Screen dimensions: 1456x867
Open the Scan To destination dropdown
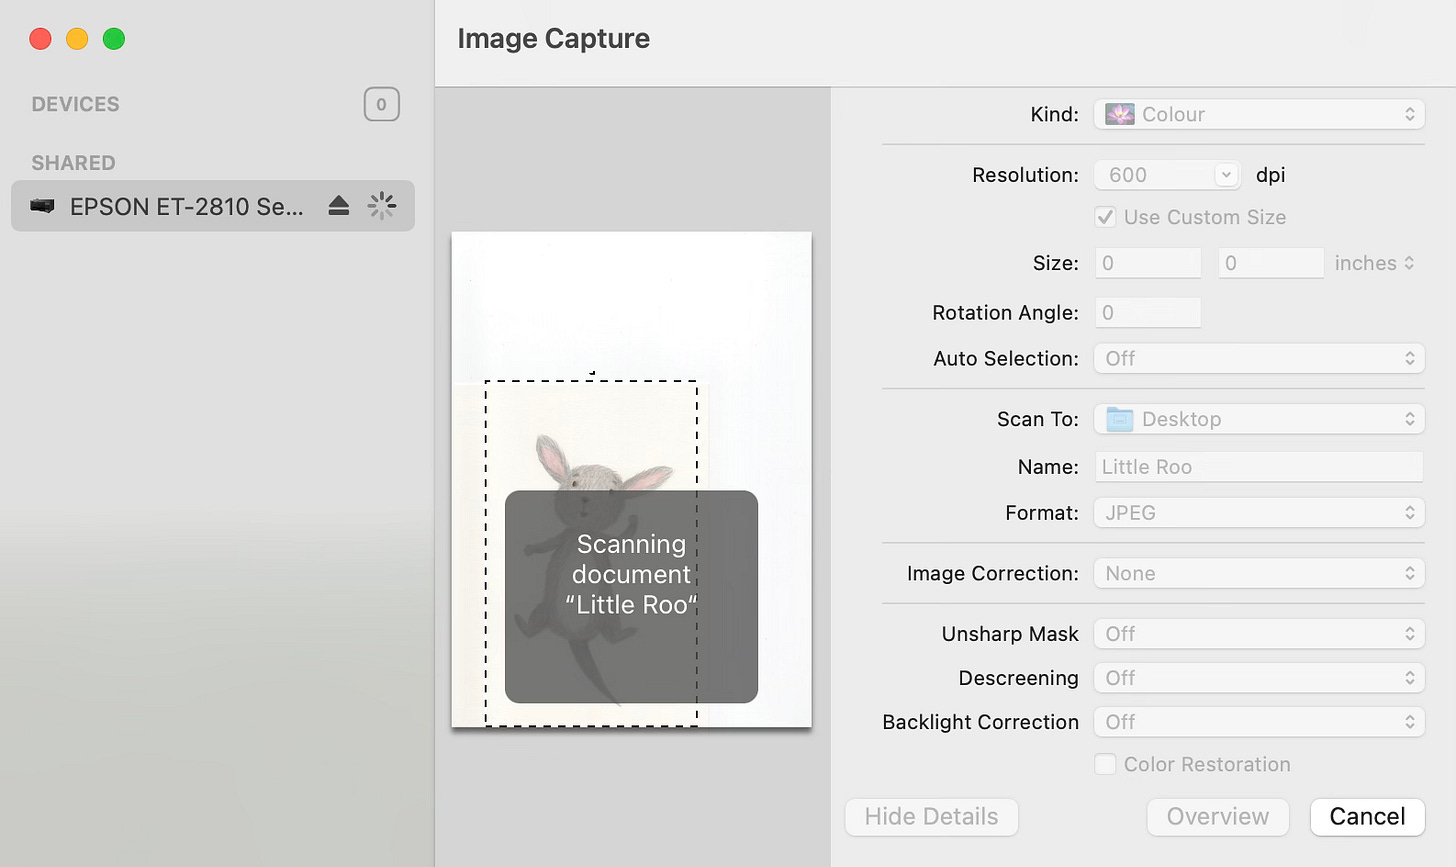point(1259,419)
